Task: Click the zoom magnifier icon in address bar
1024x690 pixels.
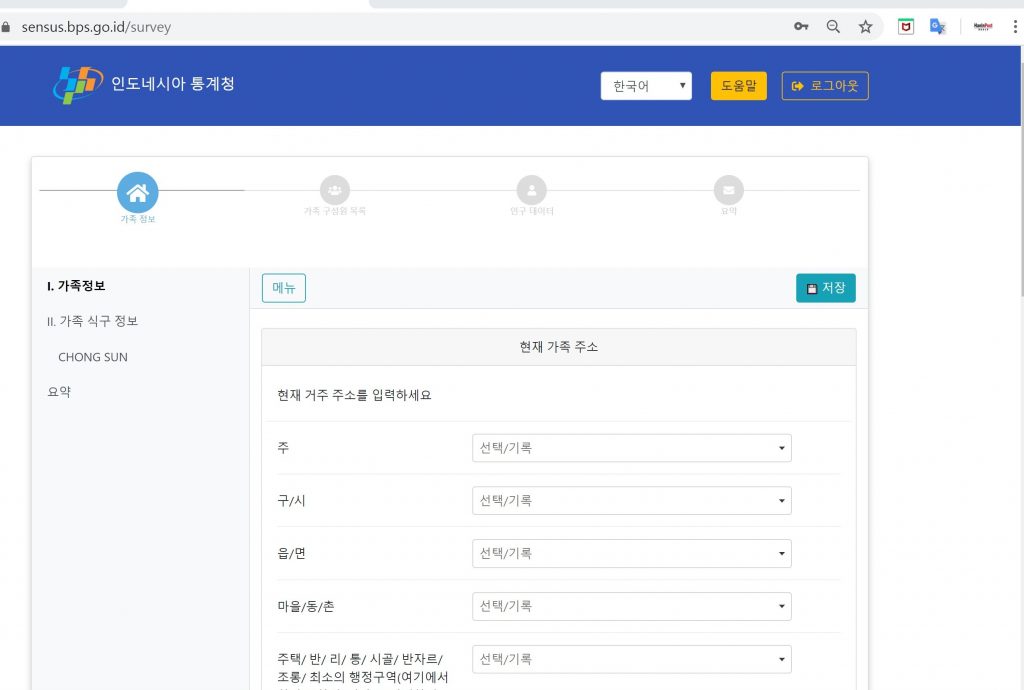Action: (833, 27)
